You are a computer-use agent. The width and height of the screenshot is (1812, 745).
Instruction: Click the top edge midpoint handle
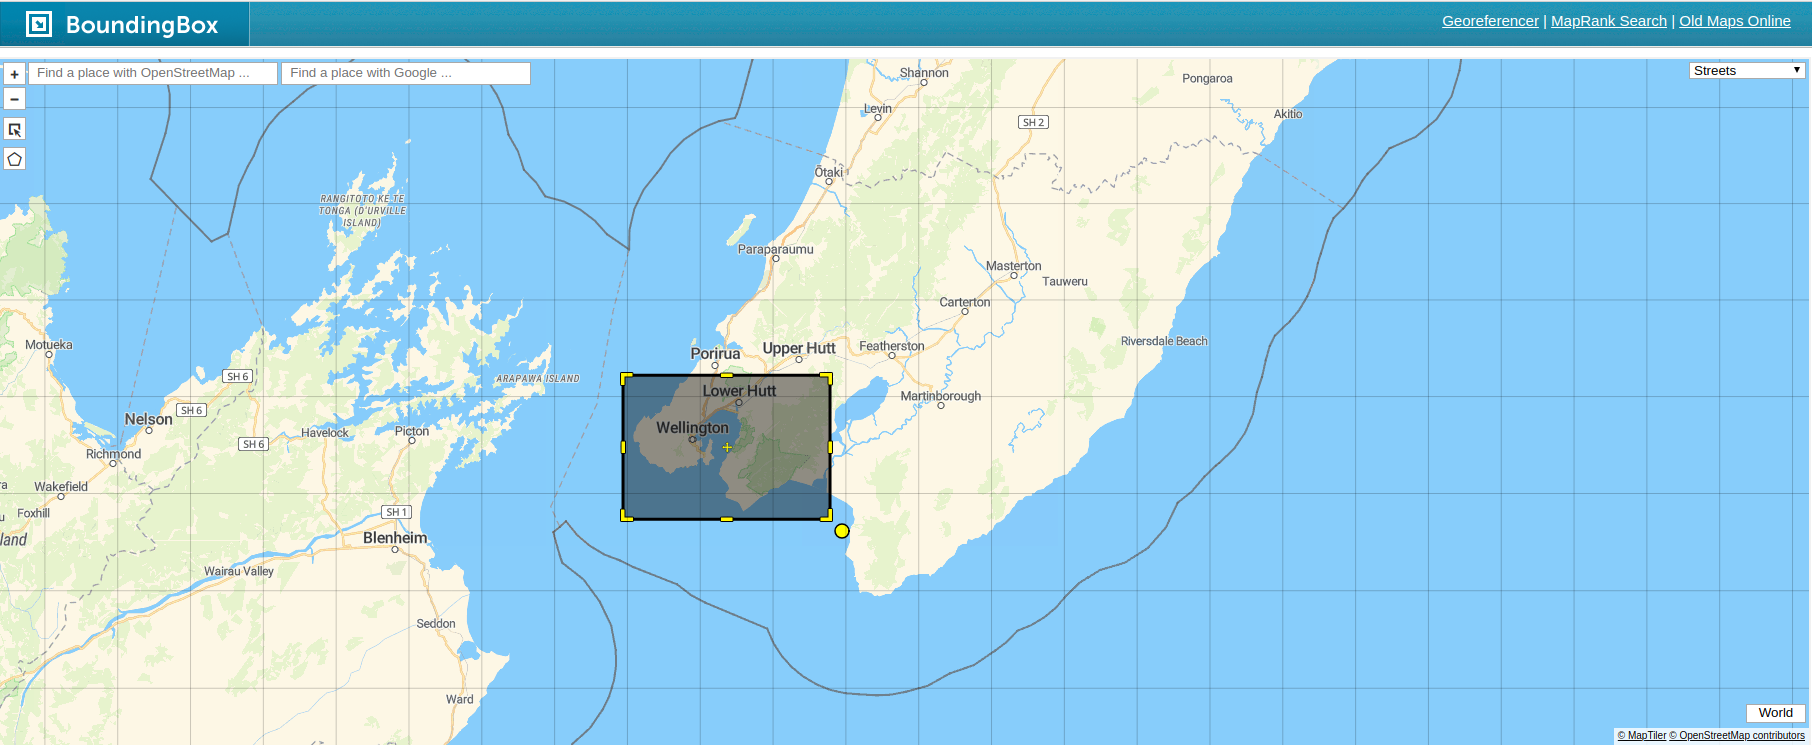click(x=727, y=375)
